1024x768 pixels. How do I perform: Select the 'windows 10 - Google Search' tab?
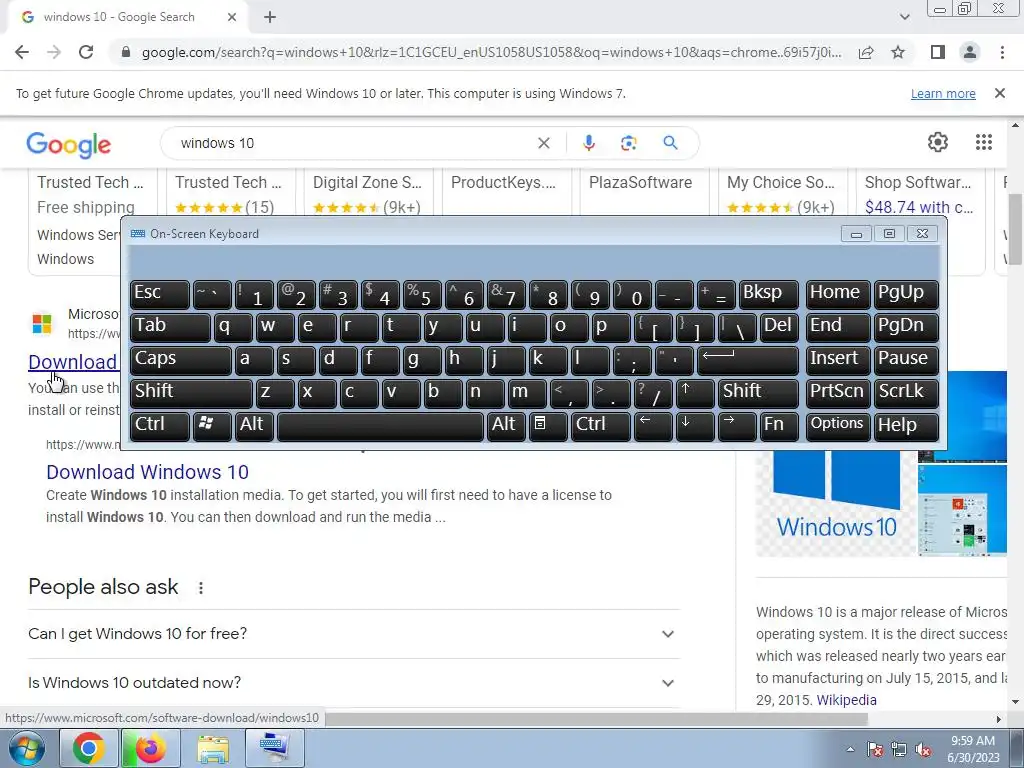coord(127,17)
